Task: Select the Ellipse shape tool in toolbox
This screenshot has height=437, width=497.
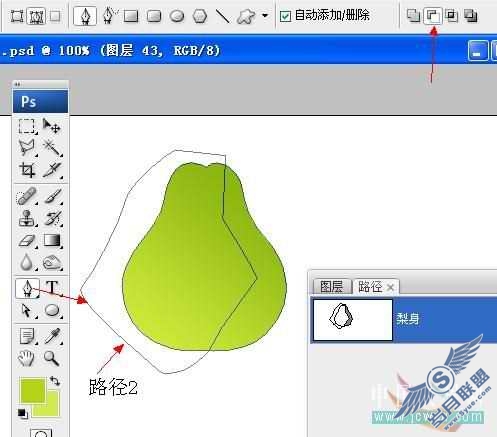Action: (x=52, y=310)
